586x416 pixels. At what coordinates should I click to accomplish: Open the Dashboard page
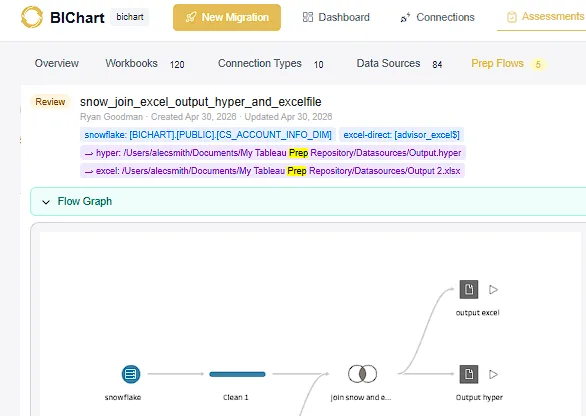(x=336, y=17)
